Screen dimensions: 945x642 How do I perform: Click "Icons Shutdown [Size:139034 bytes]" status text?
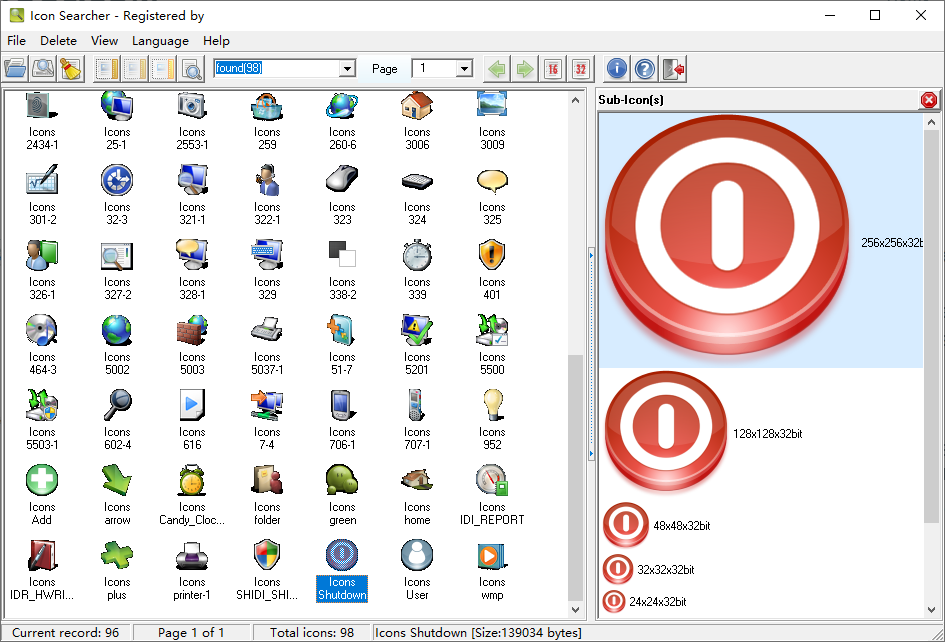click(478, 632)
